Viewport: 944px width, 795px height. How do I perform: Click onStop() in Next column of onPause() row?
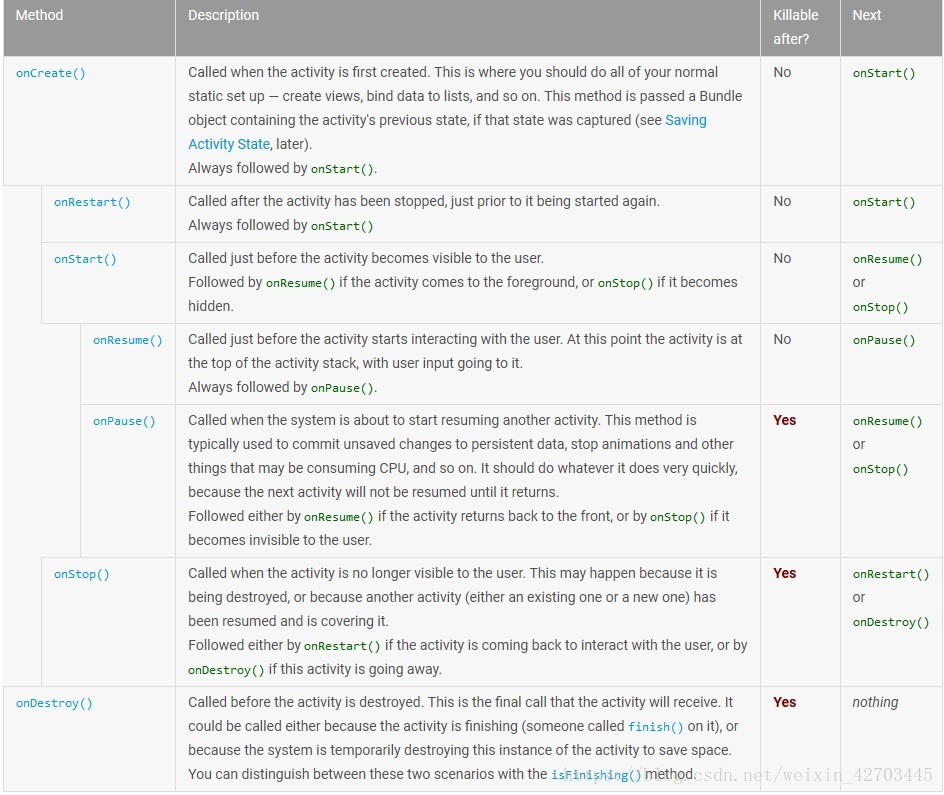click(880, 469)
